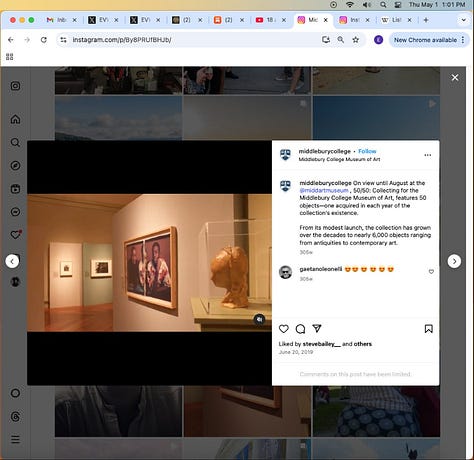Click Chrome zoom magnifier icon in address bar
The height and width of the screenshot is (460, 474).
(x=340, y=40)
